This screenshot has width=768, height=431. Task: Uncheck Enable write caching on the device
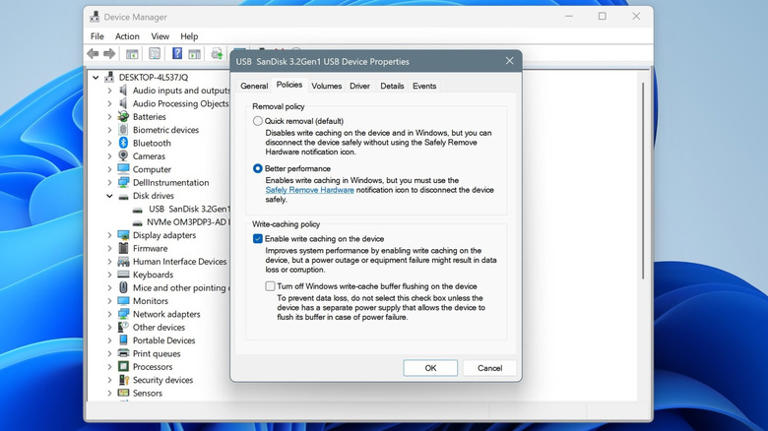coord(258,239)
